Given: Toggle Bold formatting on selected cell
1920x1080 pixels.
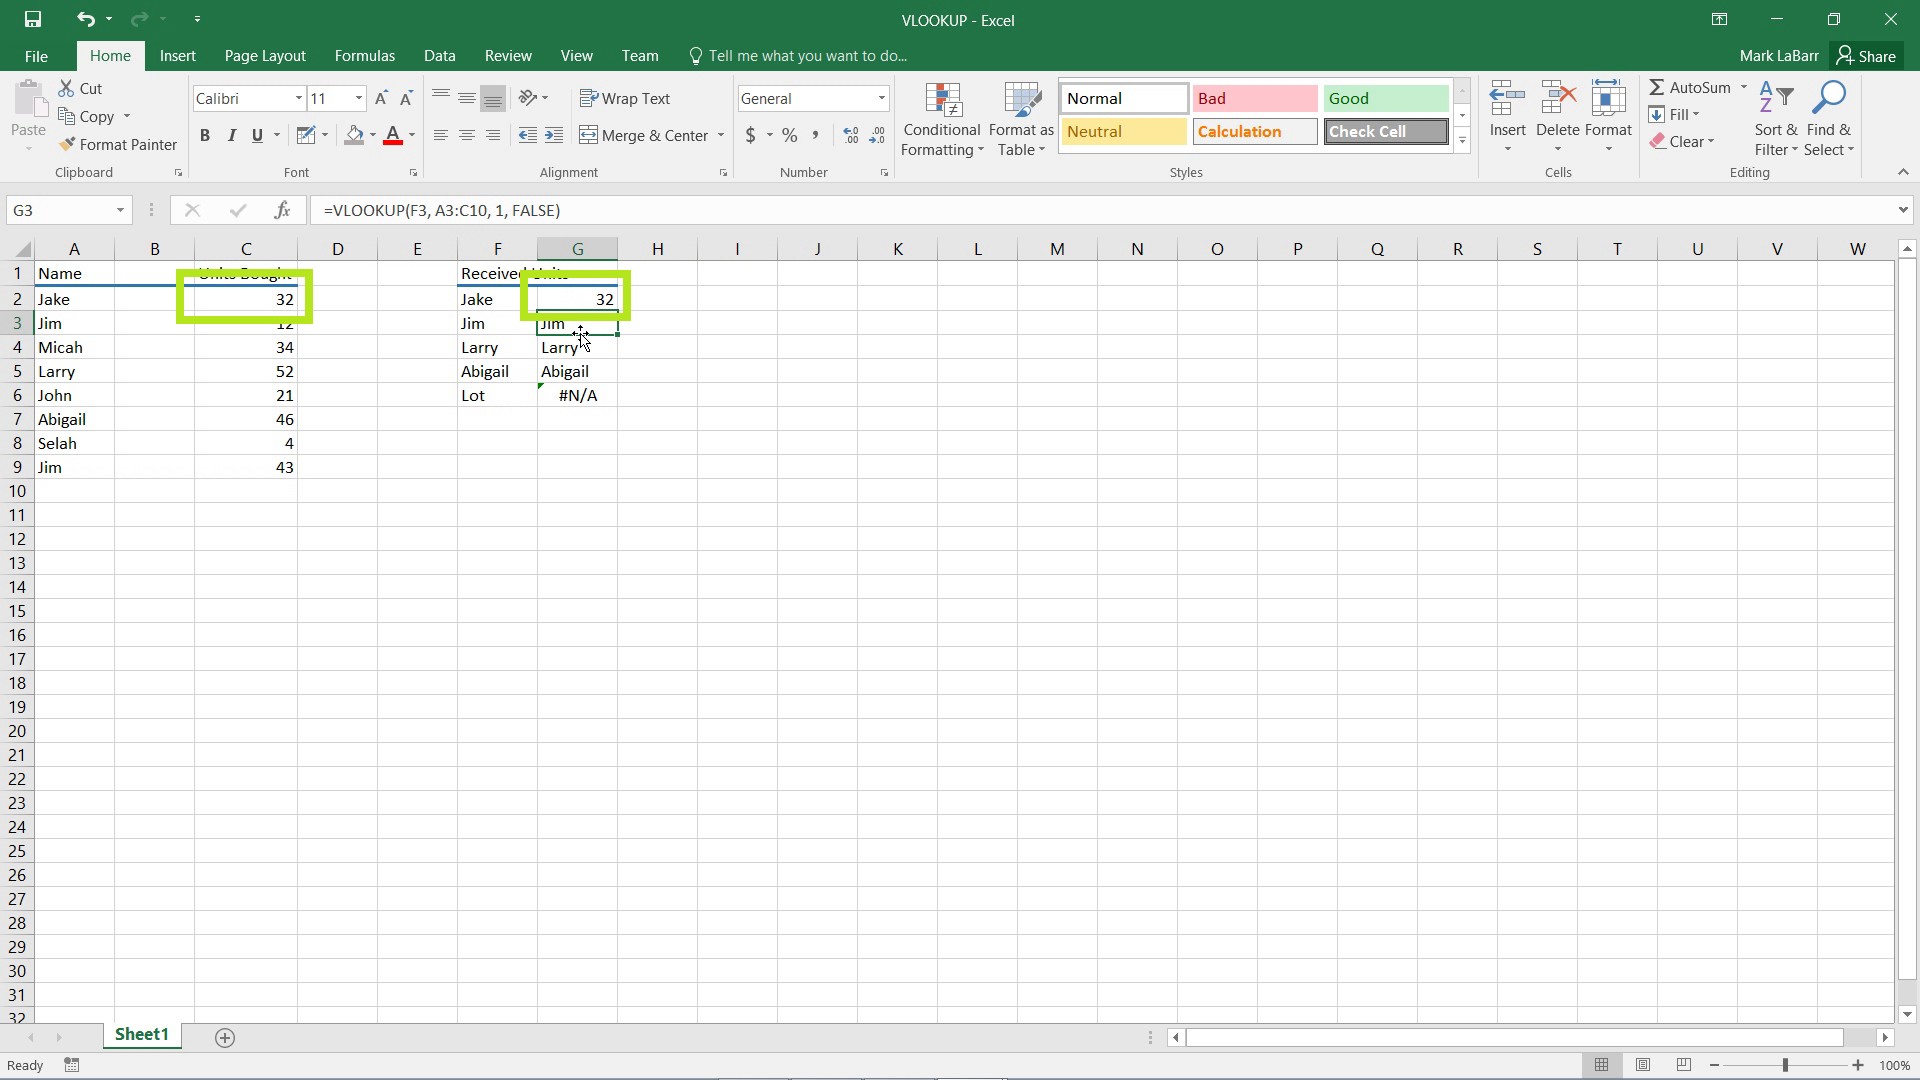Looking at the screenshot, I should tap(204, 135).
